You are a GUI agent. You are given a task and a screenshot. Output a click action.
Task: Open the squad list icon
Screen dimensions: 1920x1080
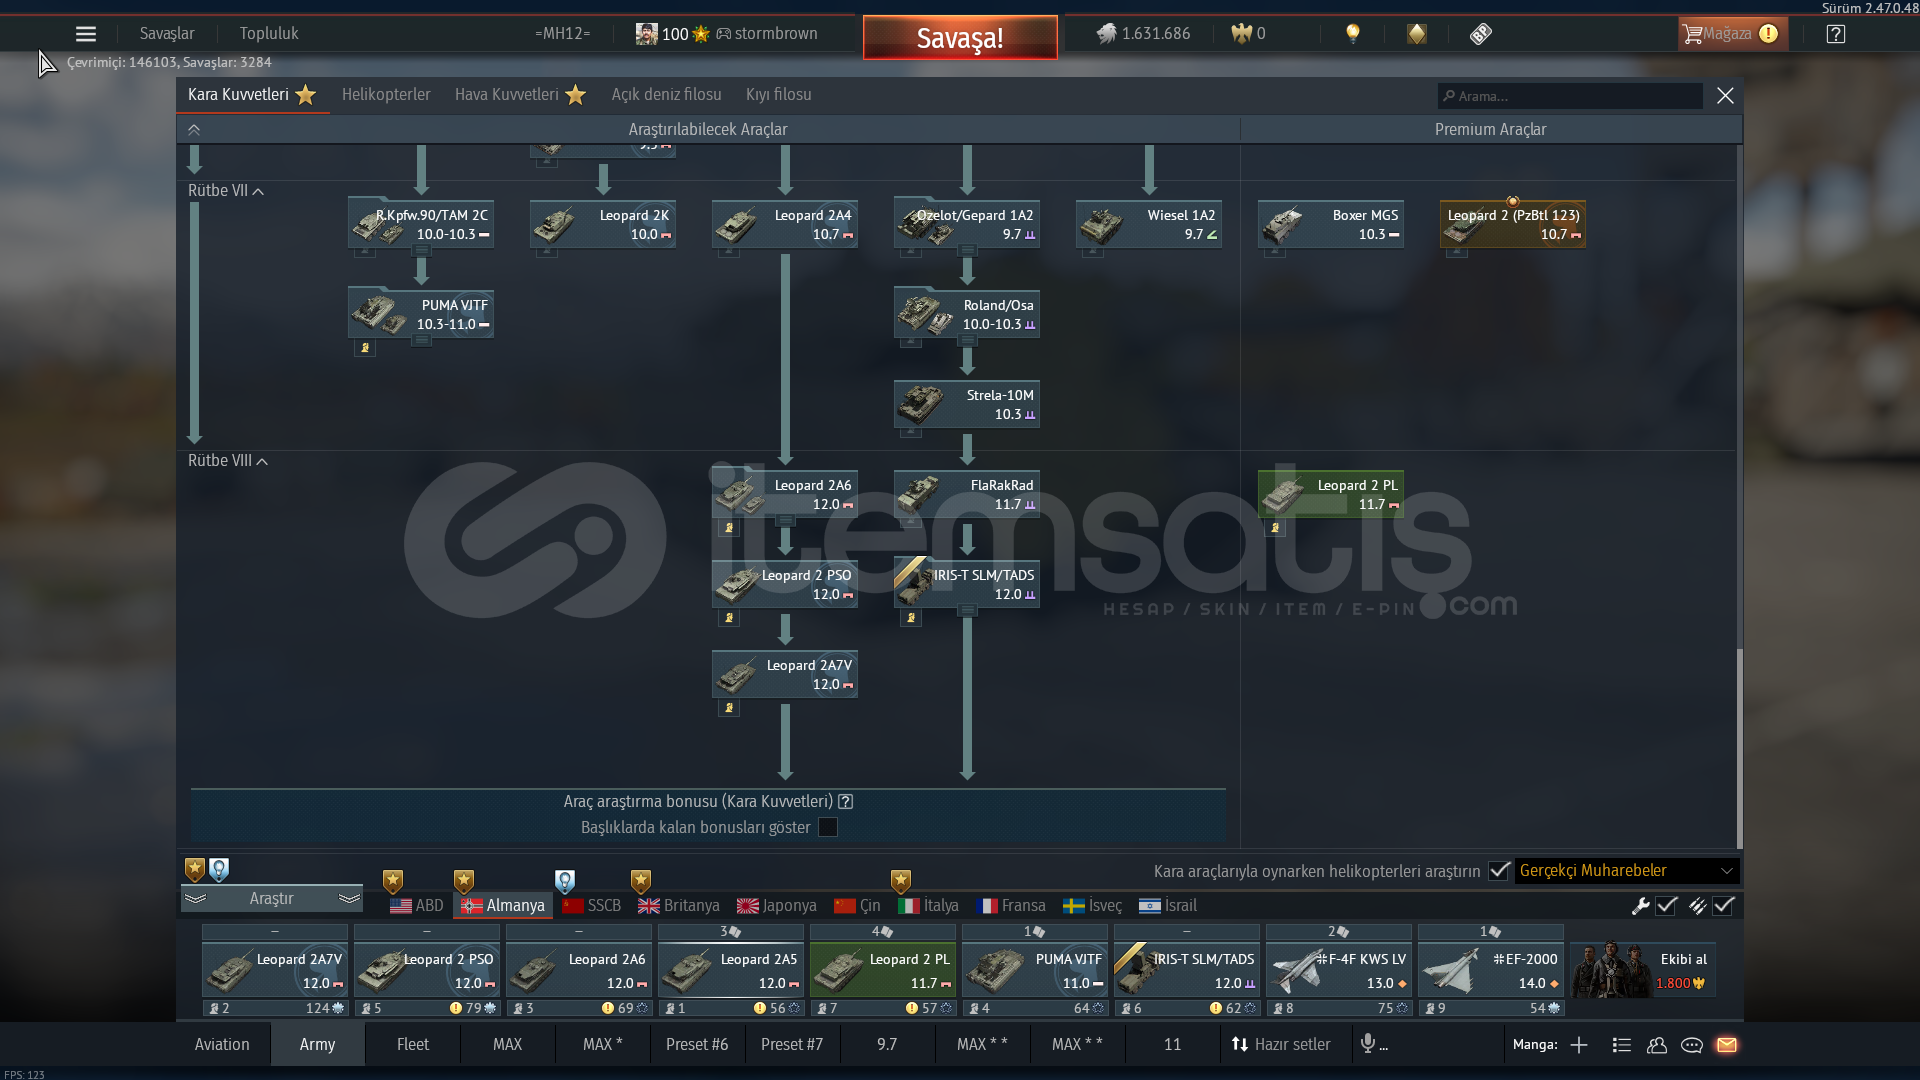[1622, 1045]
